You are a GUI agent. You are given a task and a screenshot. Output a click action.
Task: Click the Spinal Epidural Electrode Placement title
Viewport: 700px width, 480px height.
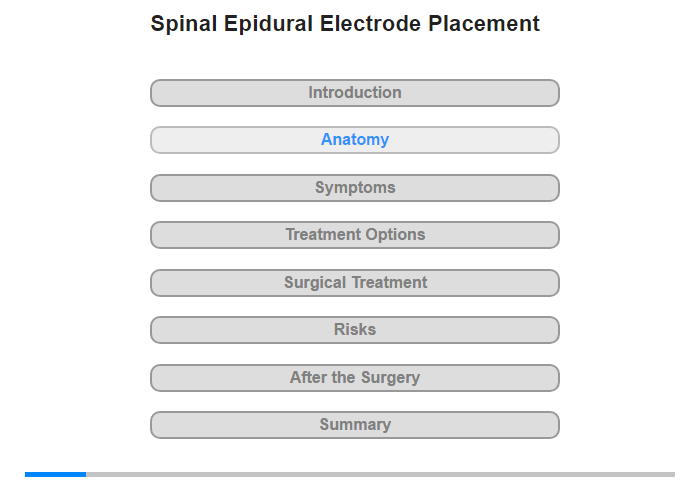(345, 24)
